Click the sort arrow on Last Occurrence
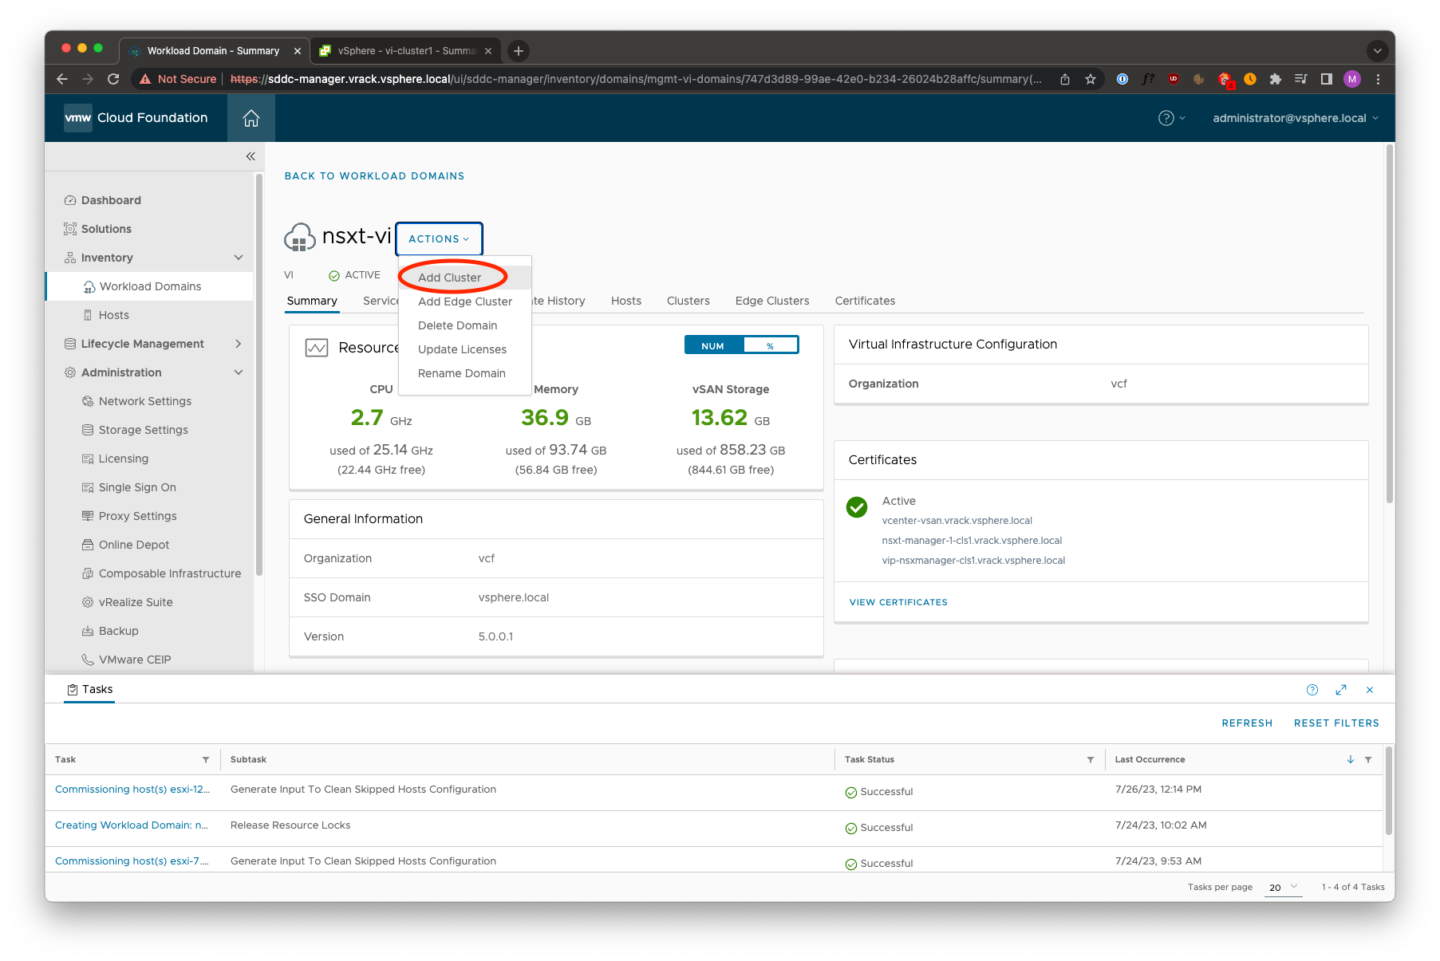This screenshot has width=1440, height=961. click(x=1350, y=759)
